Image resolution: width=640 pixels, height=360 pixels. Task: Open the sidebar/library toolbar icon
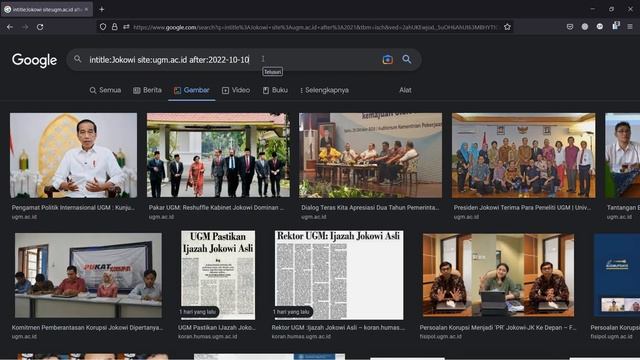tap(616, 26)
